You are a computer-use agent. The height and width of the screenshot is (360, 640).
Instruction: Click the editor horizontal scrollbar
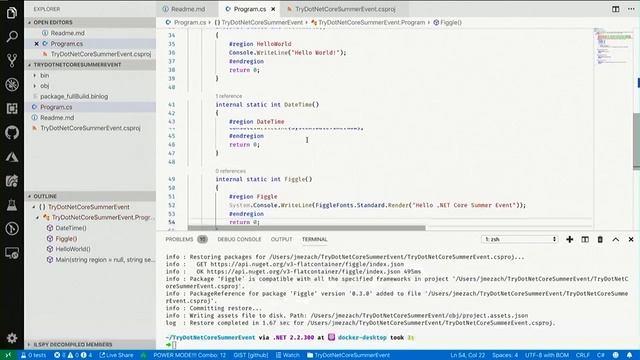[x=307, y=228]
